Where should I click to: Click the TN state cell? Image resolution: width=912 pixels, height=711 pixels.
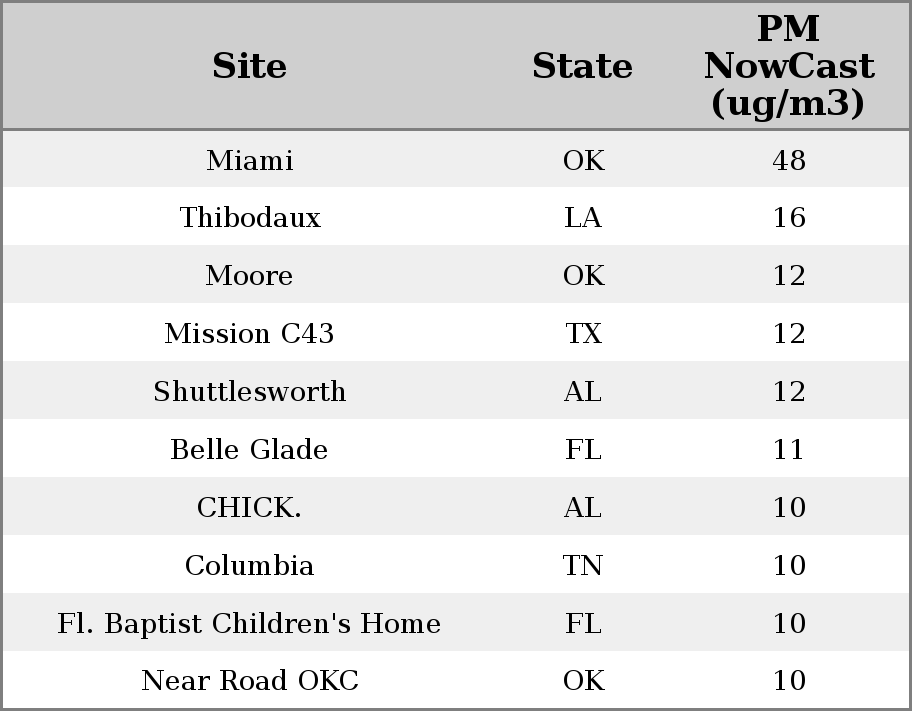tap(582, 566)
